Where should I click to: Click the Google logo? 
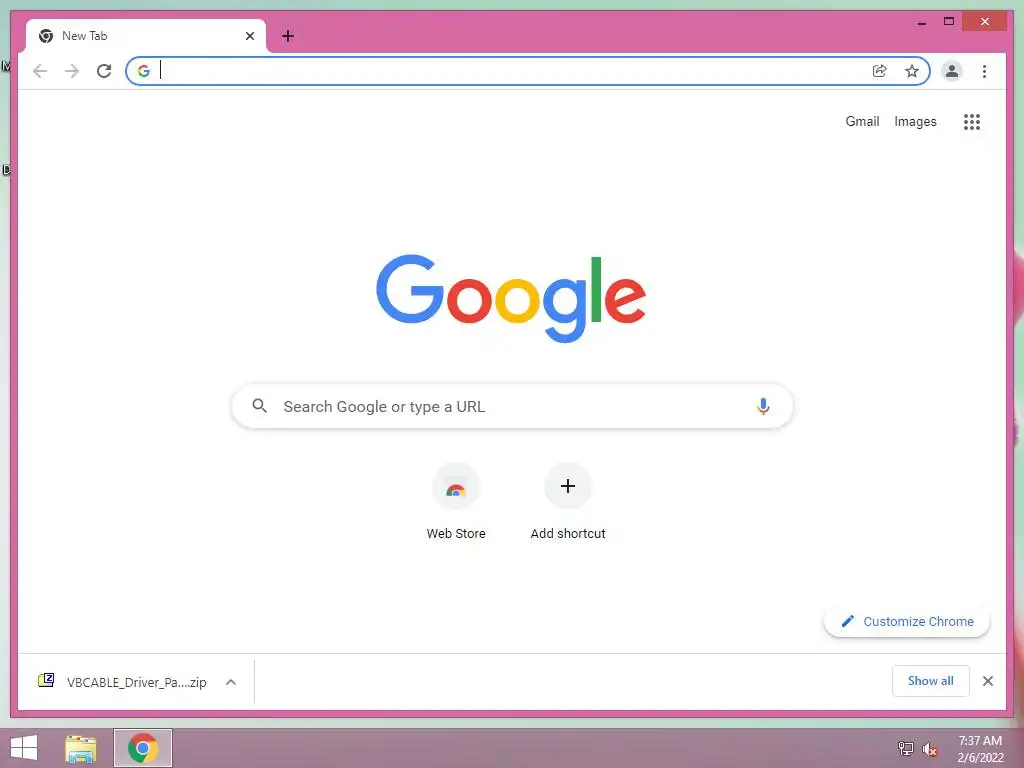pos(511,298)
